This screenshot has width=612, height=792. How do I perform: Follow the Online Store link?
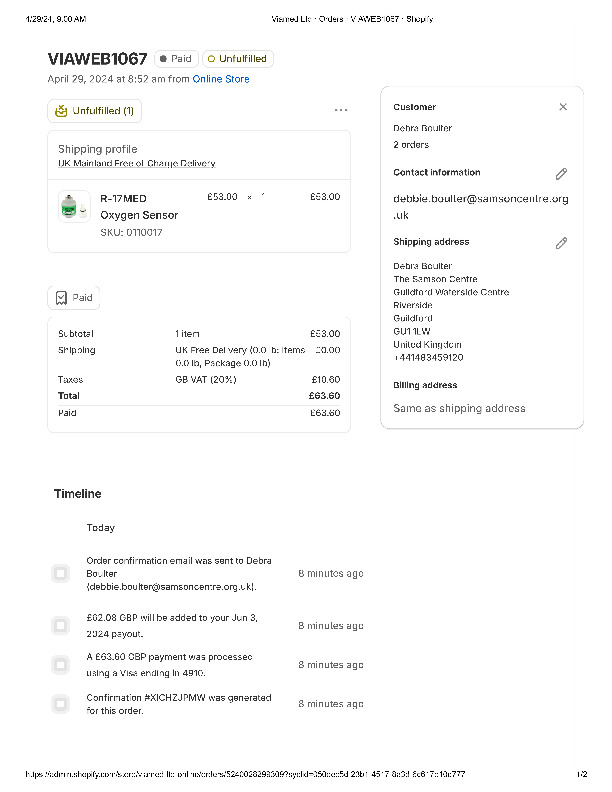pyautogui.click(x=221, y=79)
